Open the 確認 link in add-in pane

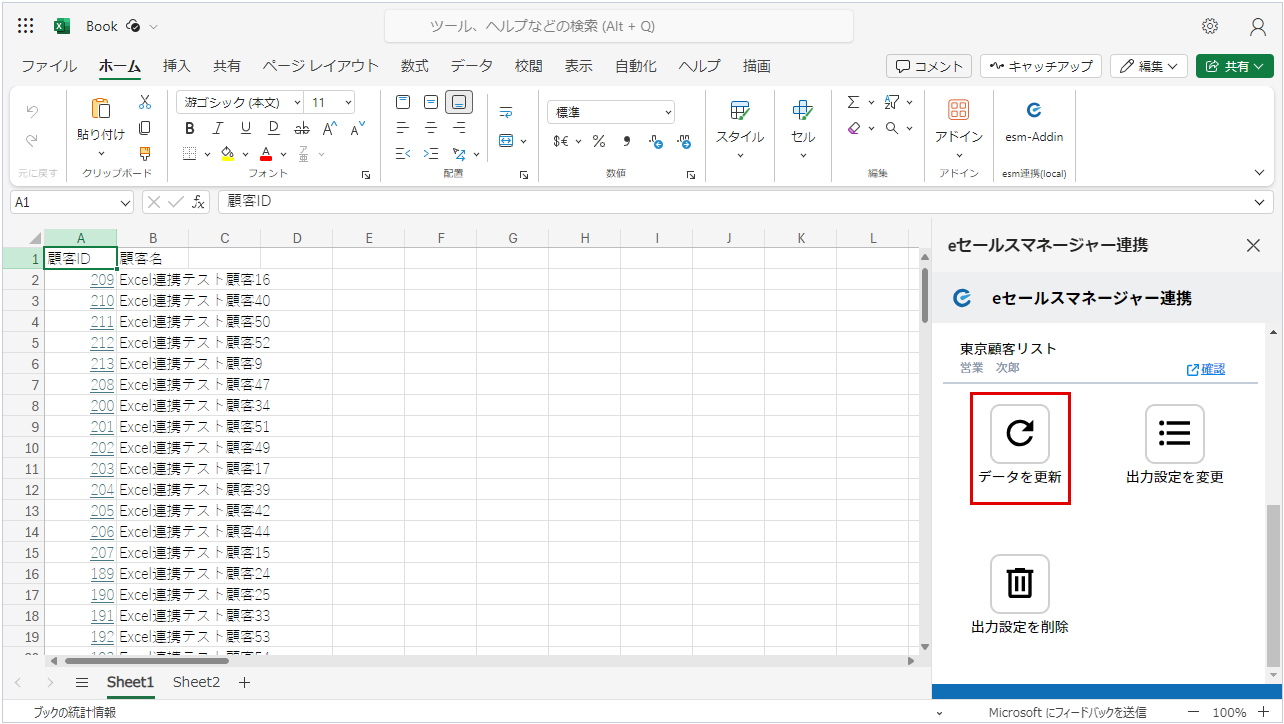click(x=1206, y=370)
